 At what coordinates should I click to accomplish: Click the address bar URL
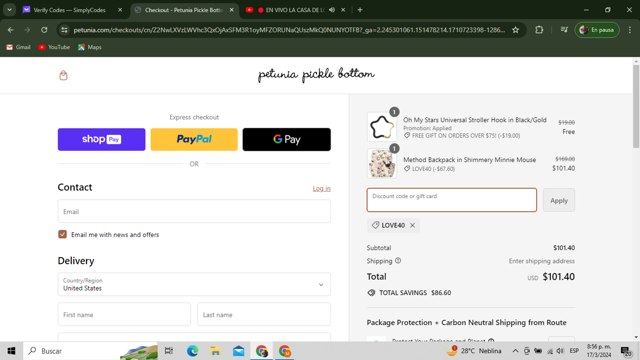tap(289, 30)
